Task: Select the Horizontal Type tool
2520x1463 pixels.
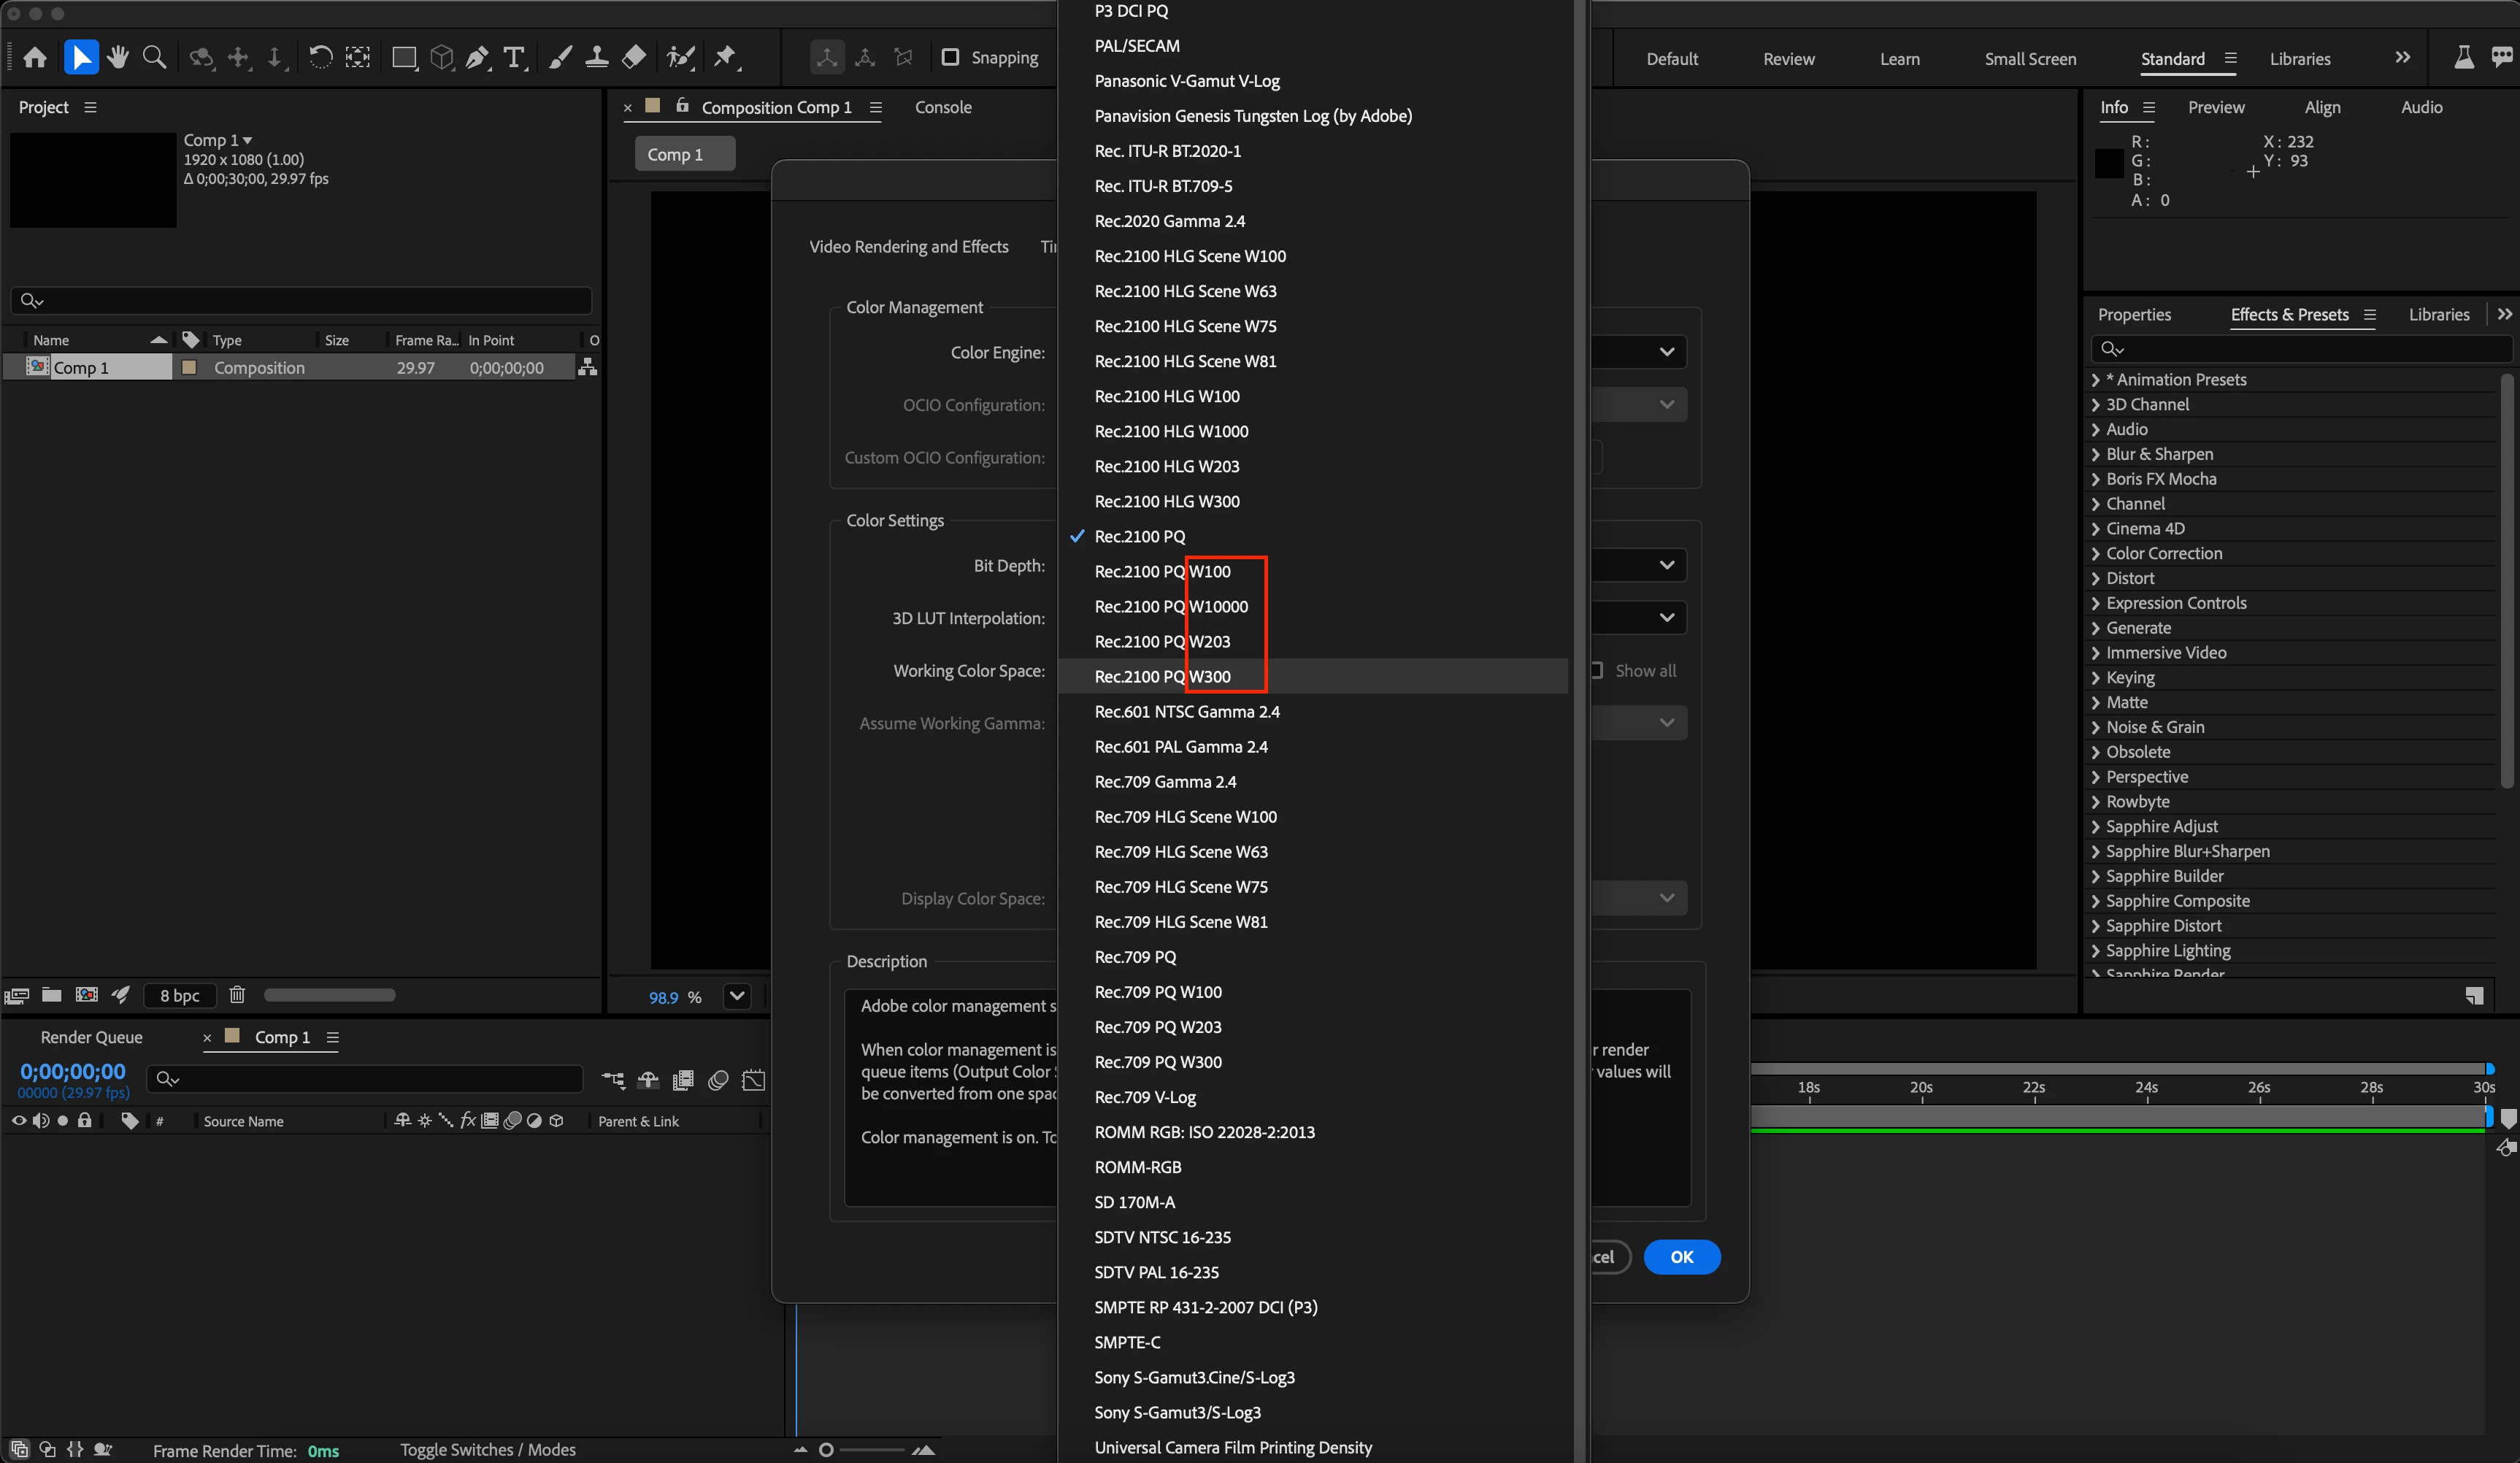Action: click(514, 57)
